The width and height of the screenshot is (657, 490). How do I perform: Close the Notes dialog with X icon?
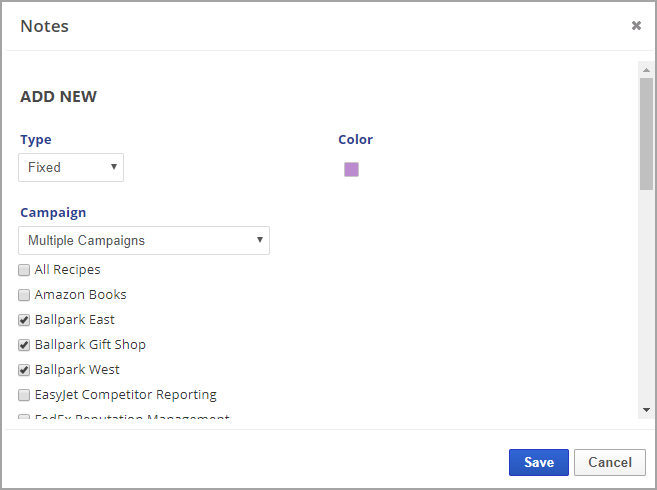tap(636, 26)
